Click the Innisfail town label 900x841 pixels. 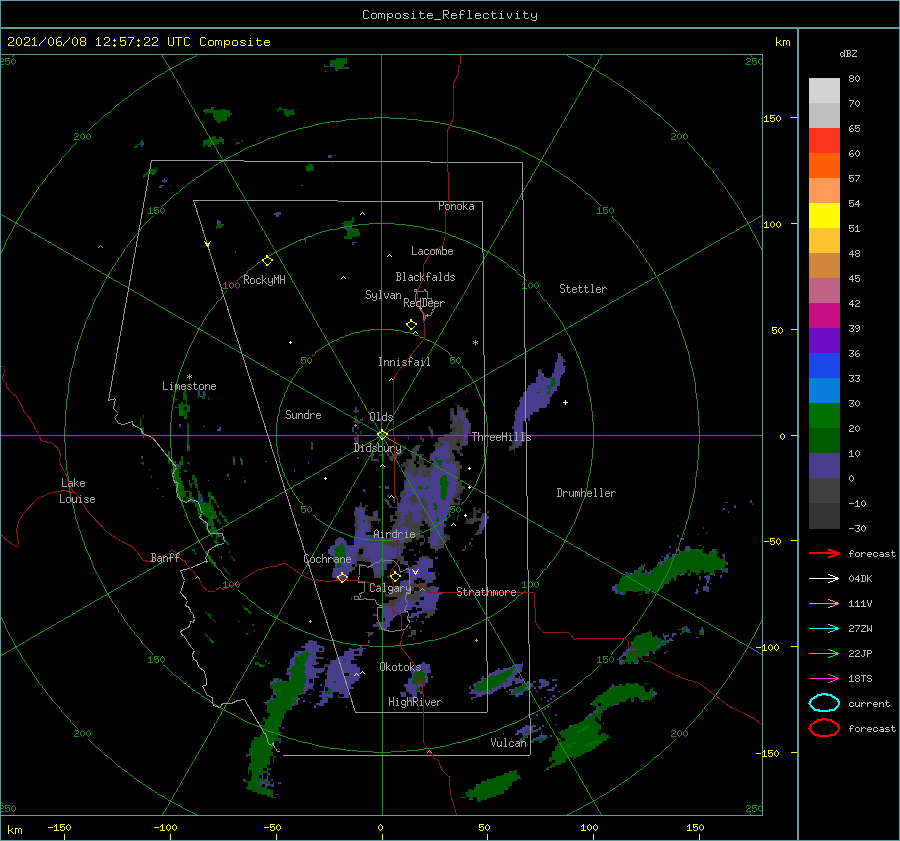point(404,362)
